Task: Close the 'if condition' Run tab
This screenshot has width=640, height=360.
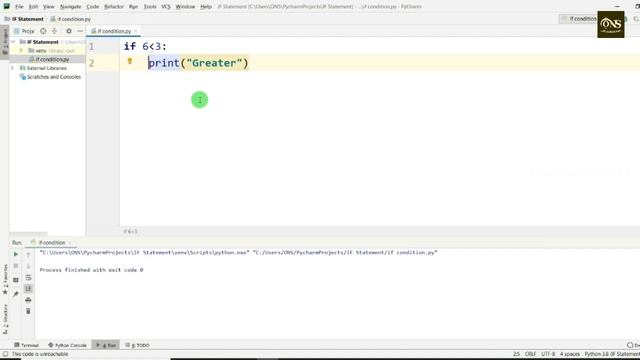Action: click(x=70, y=243)
